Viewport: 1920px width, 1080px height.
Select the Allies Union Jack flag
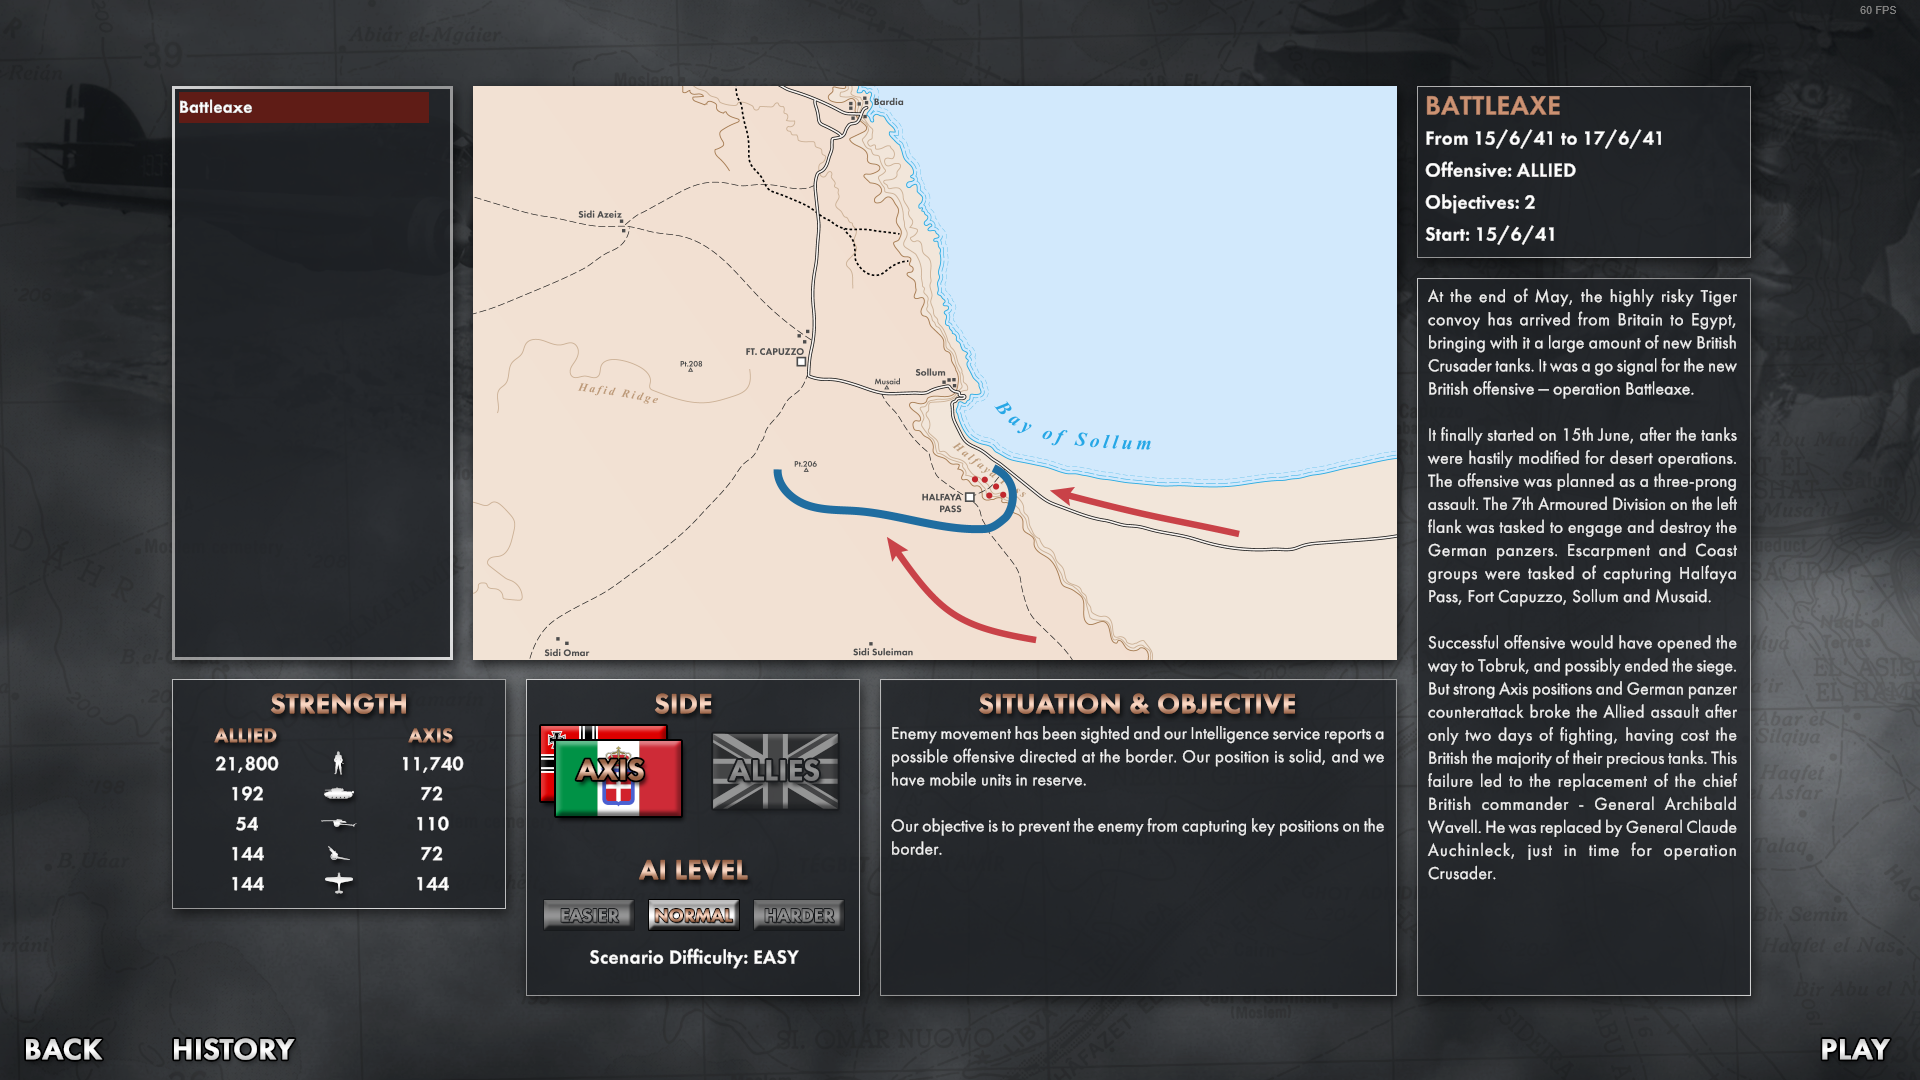[x=775, y=771]
